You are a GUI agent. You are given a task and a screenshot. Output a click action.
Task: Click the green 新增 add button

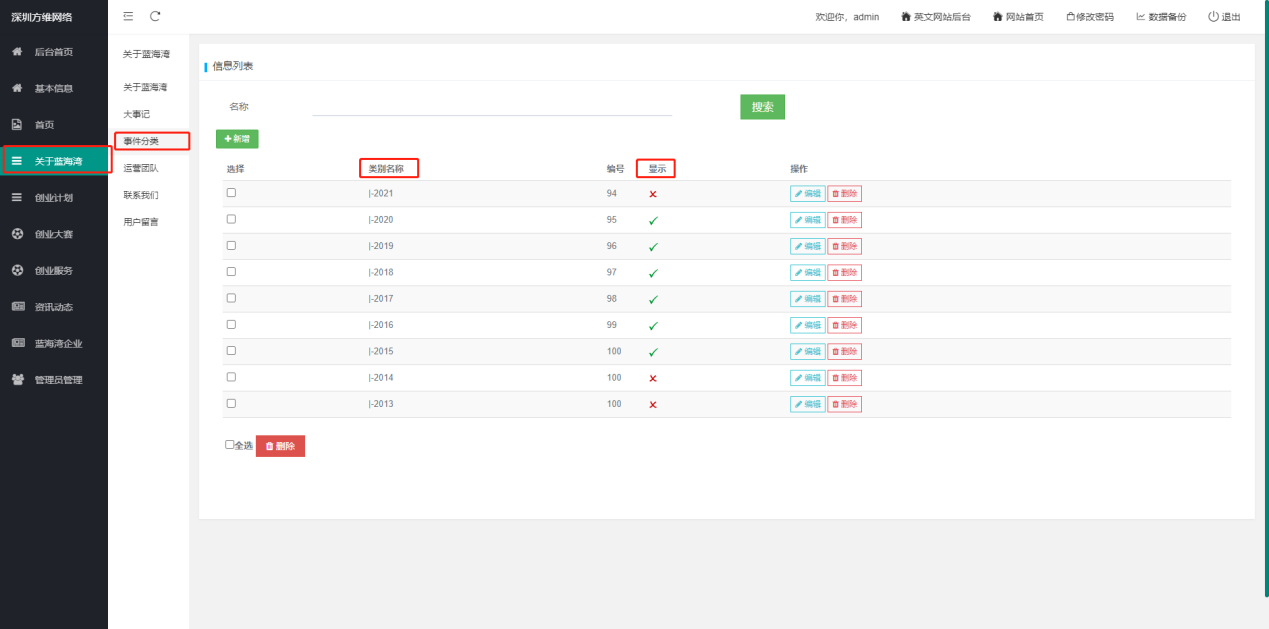237,139
